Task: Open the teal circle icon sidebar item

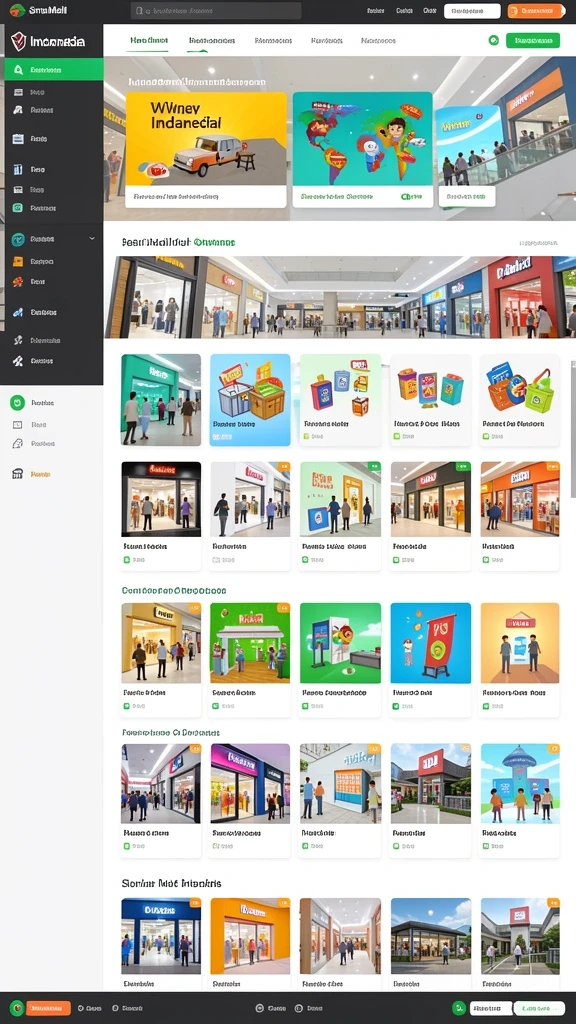Action: coord(18,239)
